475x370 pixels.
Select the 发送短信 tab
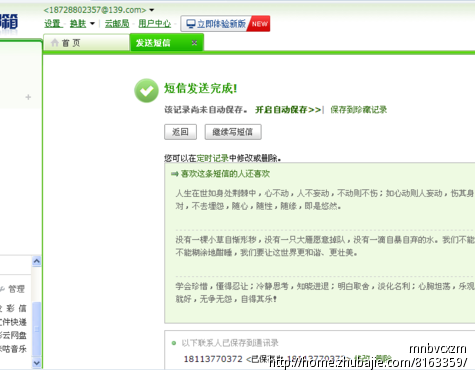[x=166, y=43]
